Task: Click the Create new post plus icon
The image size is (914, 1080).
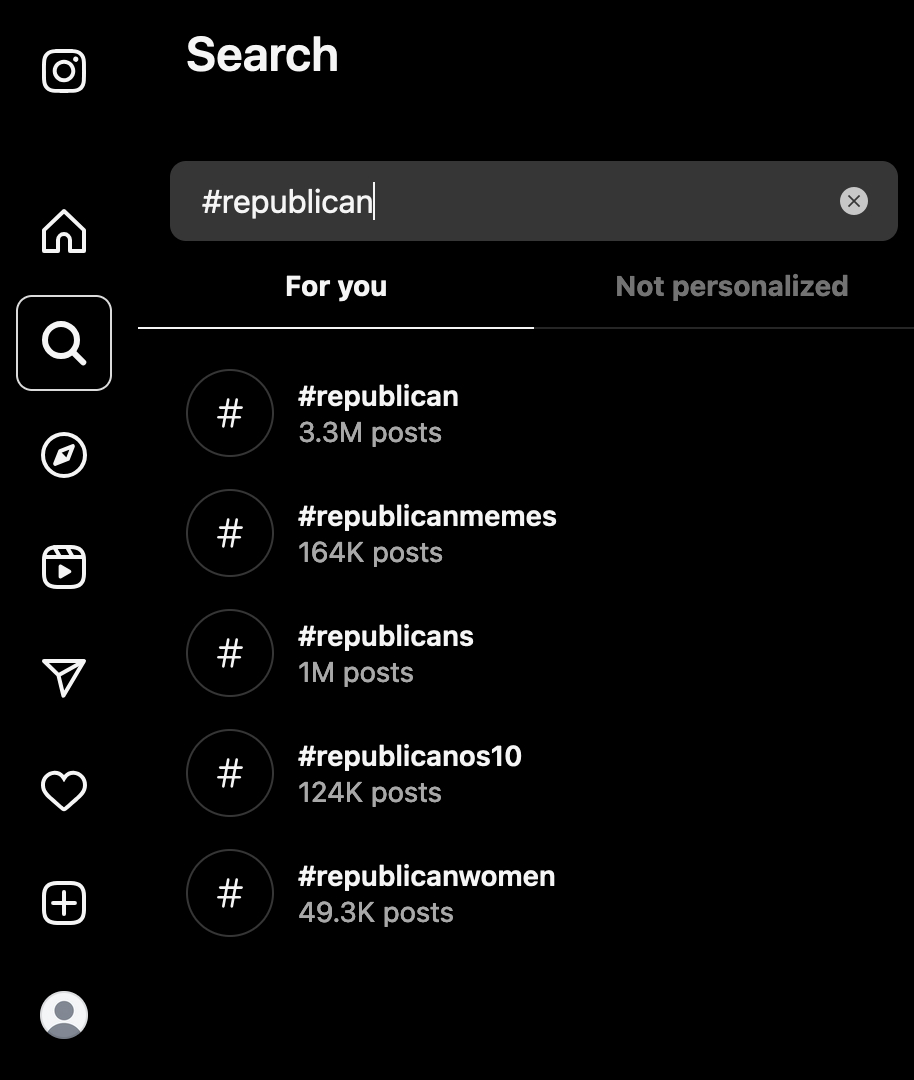Action: pyautogui.click(x=64, y=903)
